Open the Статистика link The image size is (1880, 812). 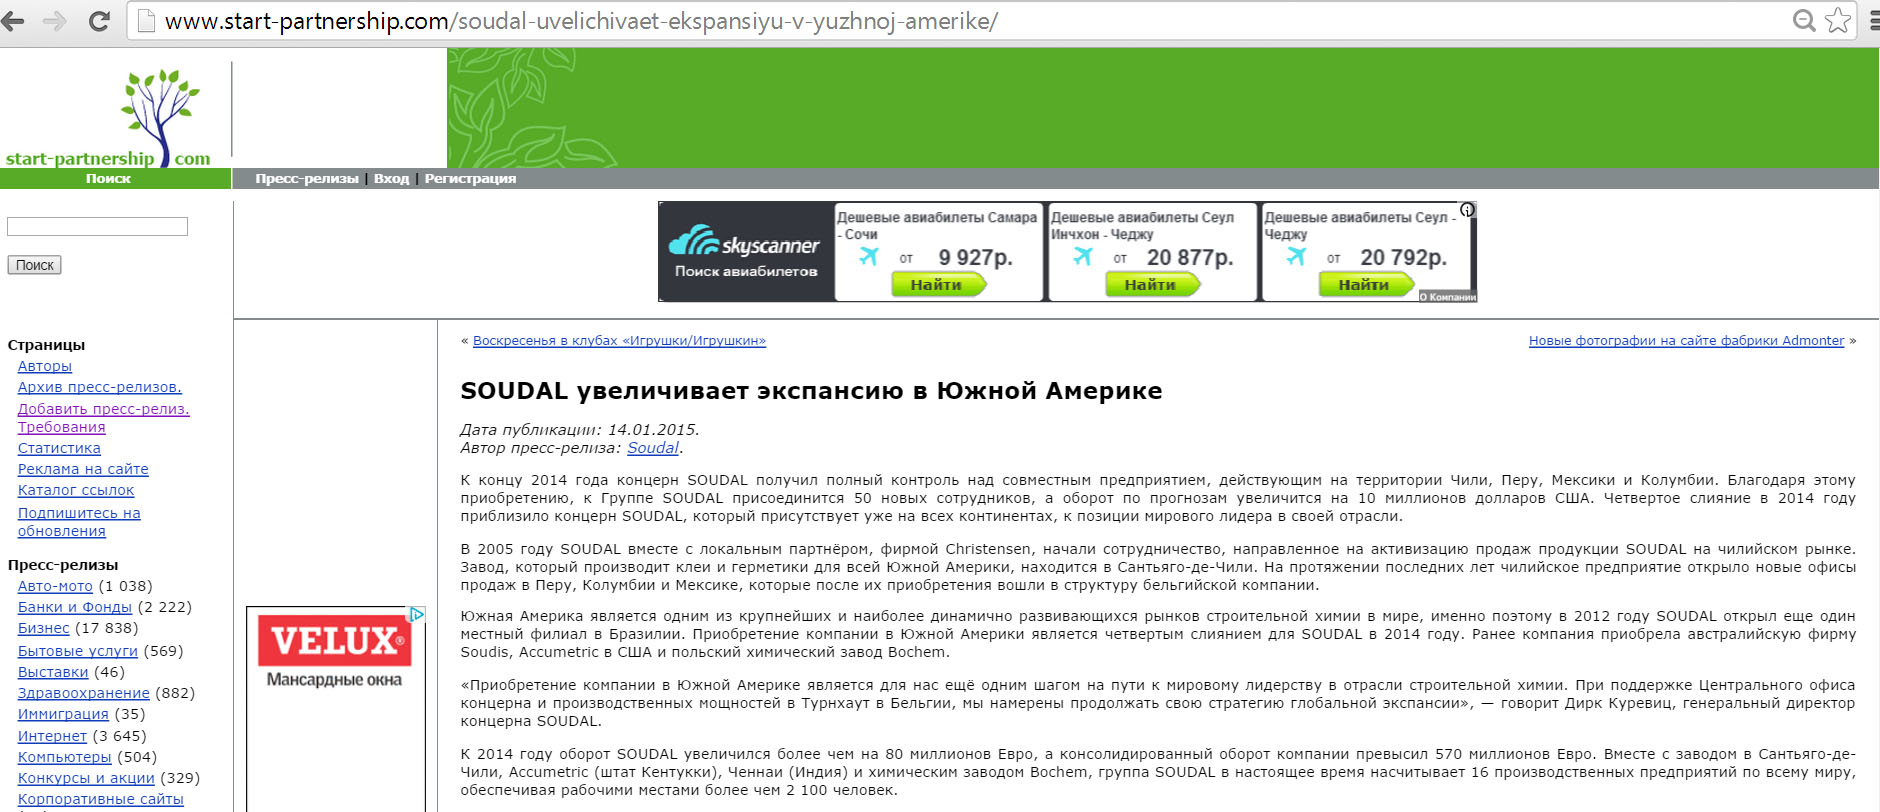[x=59, y=448]
